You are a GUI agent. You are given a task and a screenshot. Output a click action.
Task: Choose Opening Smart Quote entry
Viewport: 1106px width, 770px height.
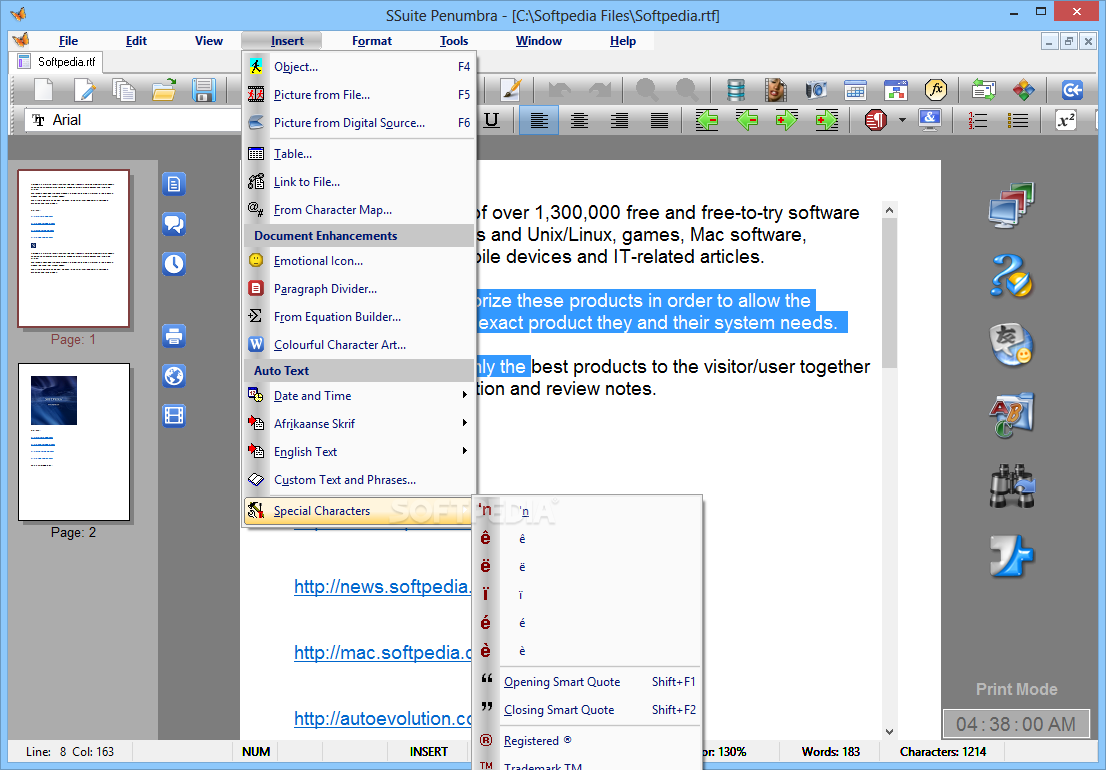click(x=588, y=682)
